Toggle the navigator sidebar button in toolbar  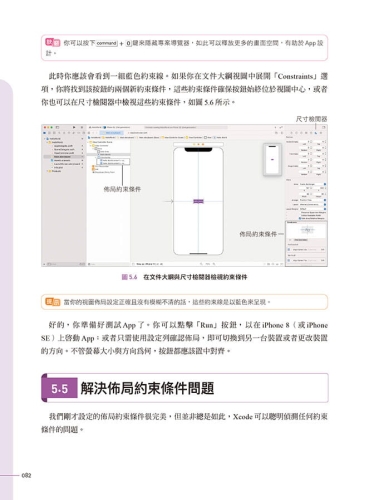(x=57, y=127)
